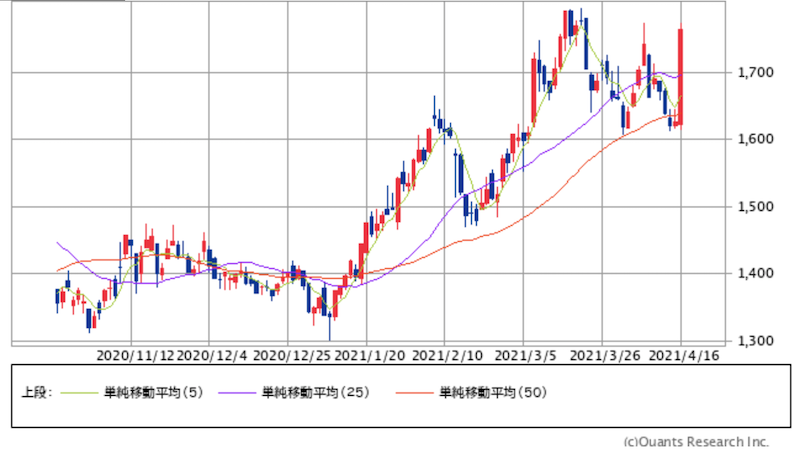Click the 2021/3/5 date label
Screen dimensions: 800x457
point(526,356)
